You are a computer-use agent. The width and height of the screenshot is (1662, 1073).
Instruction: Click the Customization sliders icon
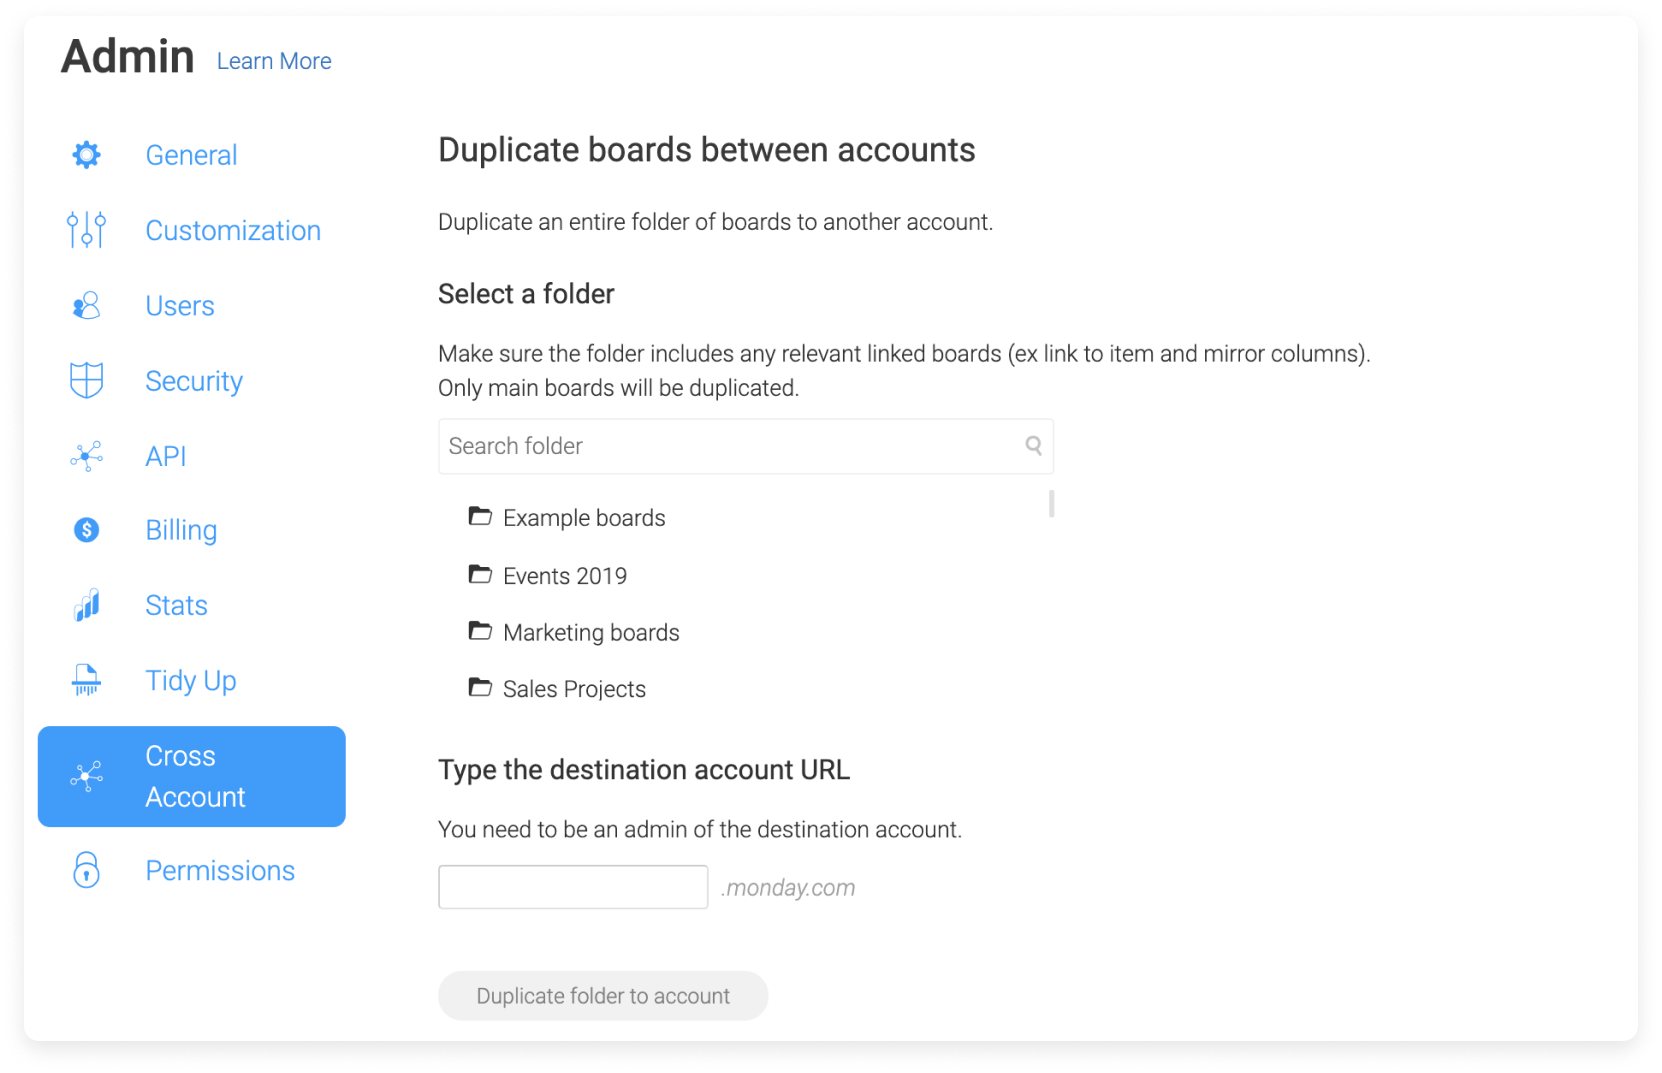(87, 230)
